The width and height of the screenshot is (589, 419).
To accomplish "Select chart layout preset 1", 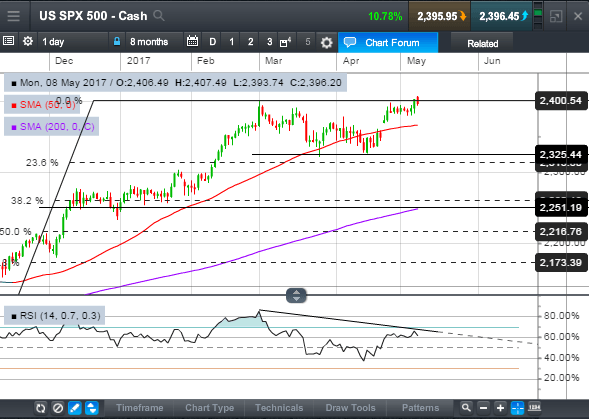I will click(x=231, y=42).
